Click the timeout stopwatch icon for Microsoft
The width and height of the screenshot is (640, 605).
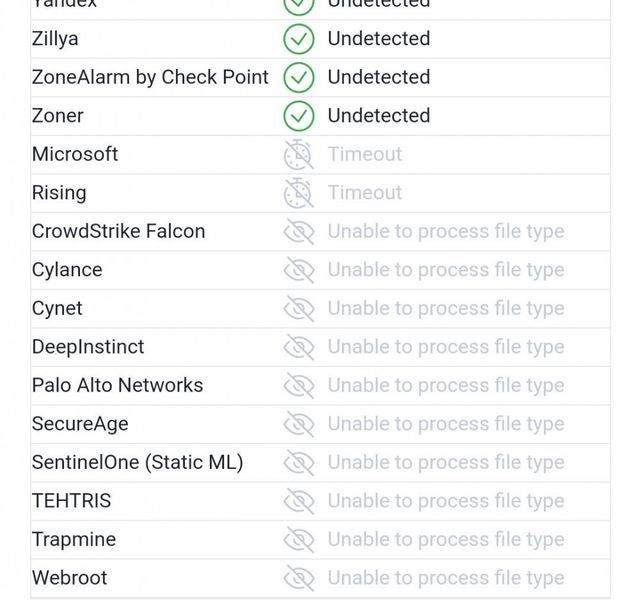tap(298, 154)
